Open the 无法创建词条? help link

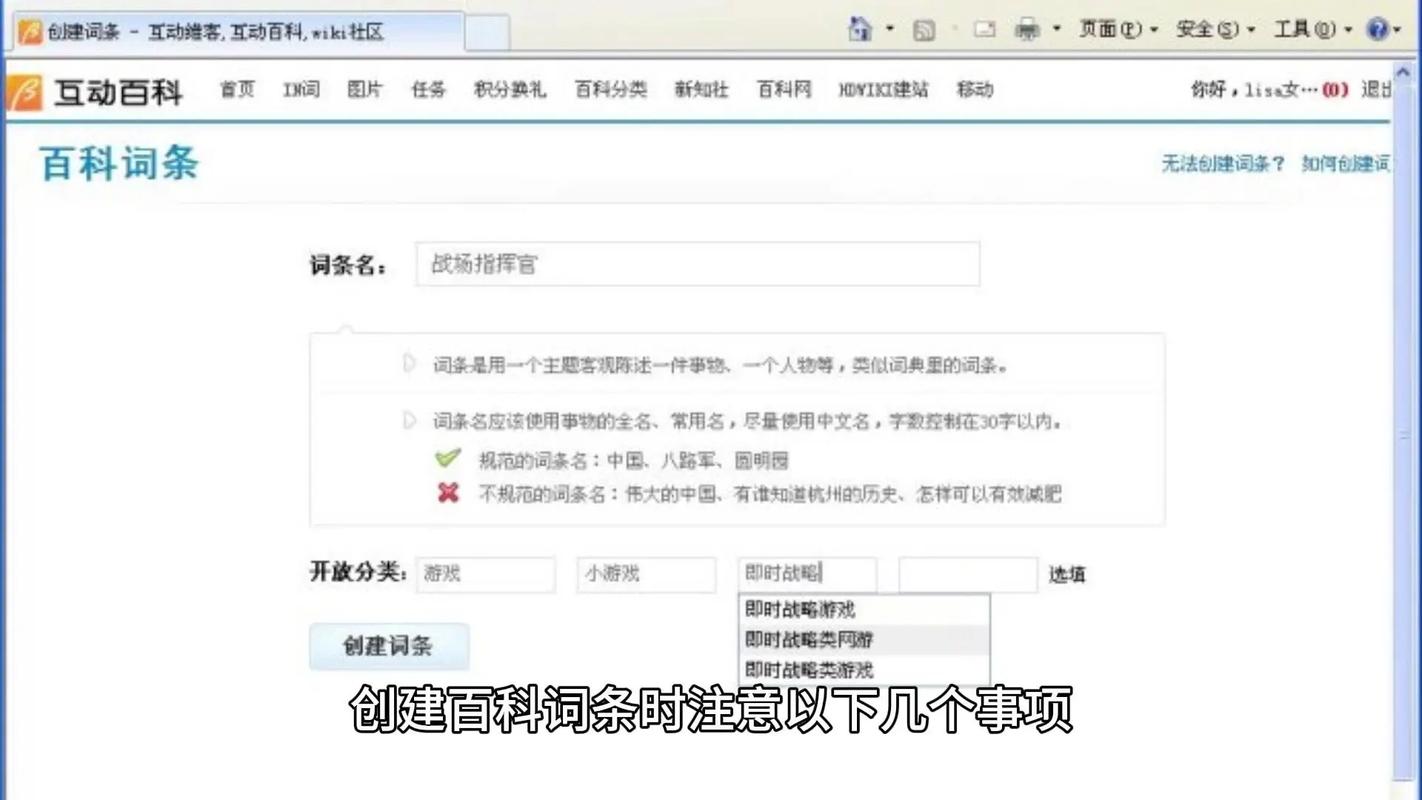tap(1223, 164)
